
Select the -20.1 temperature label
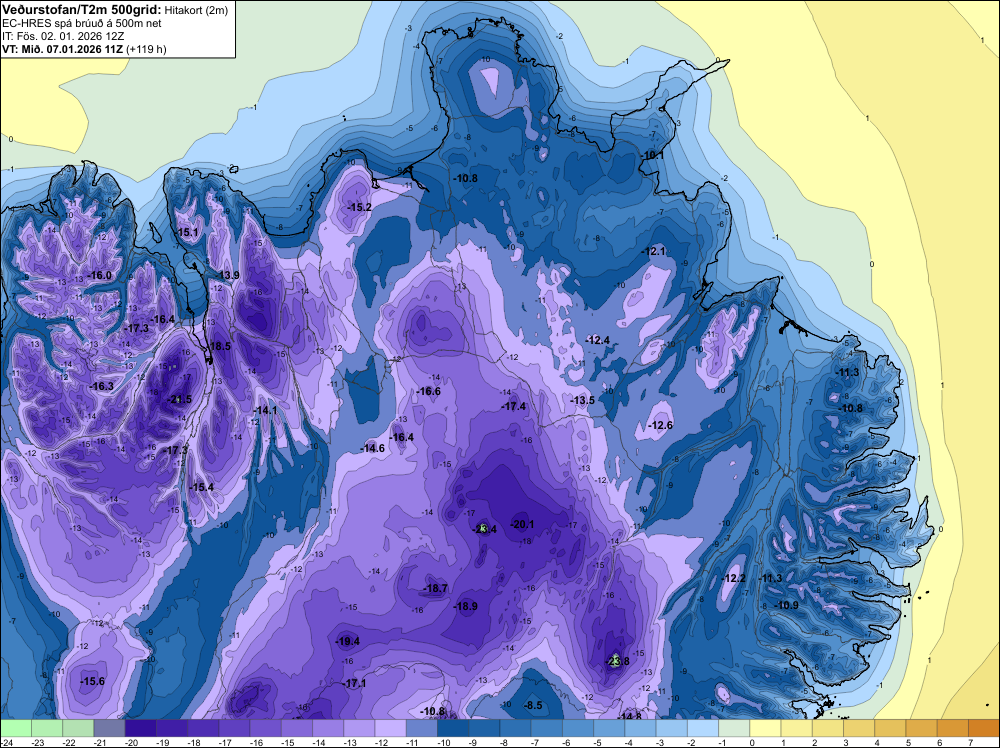pos(522,524)
